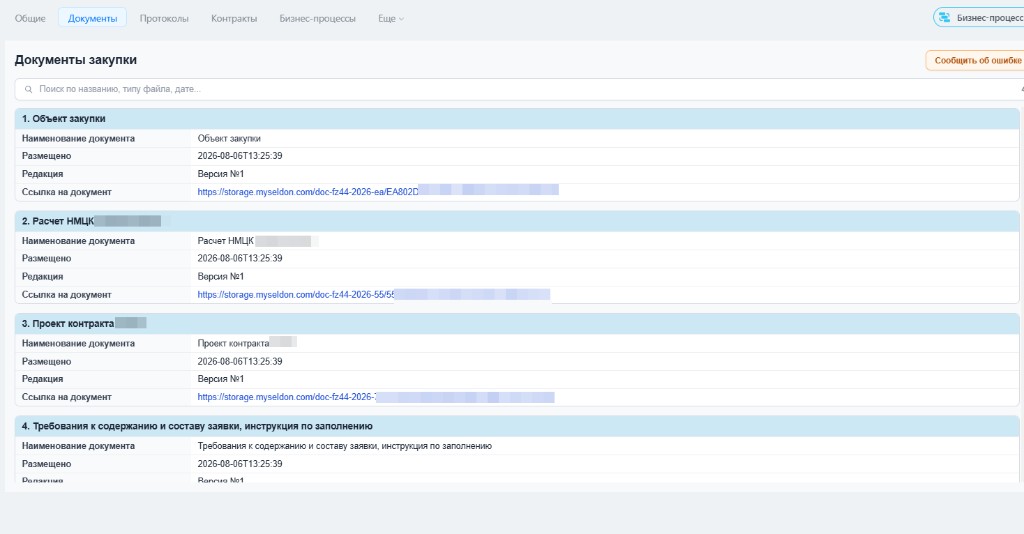Open the Общие tab
Image resolution: width=1024 pixels, height=534 pixels.
(30, 18)
